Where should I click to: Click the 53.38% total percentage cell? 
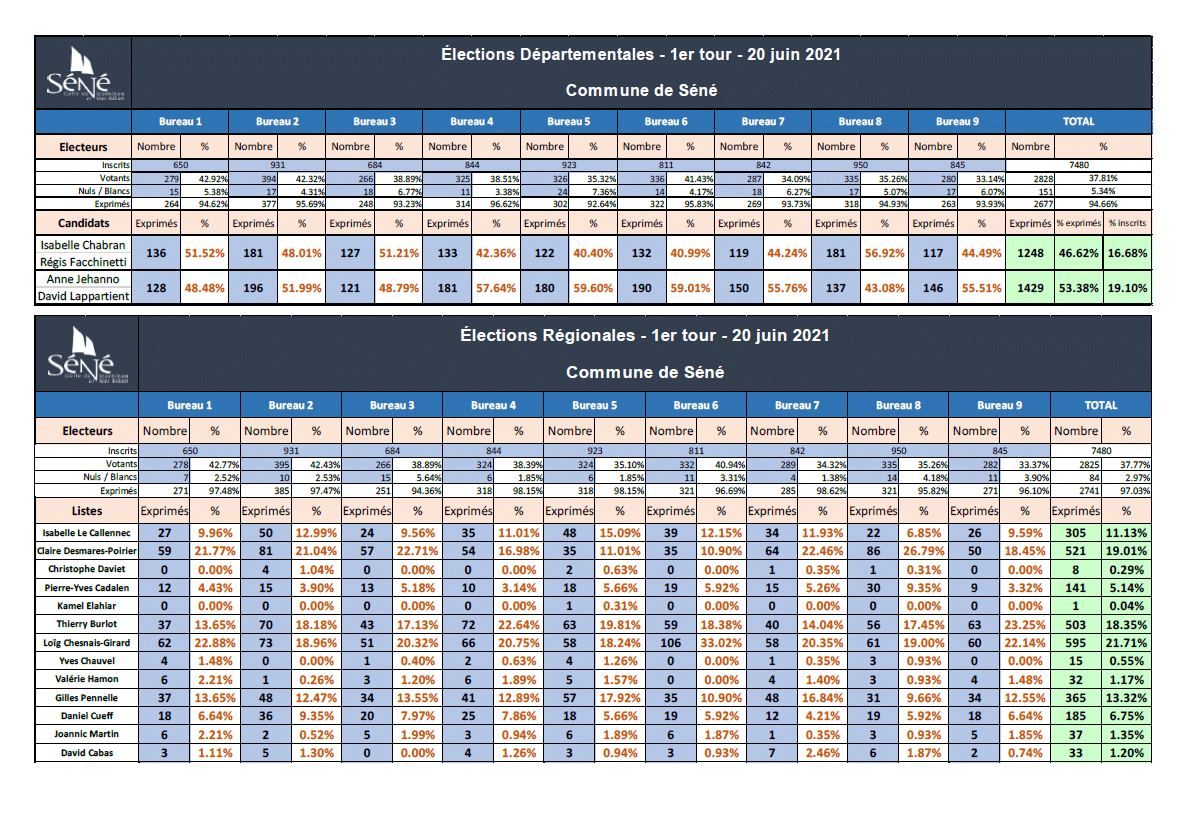click(1078, 288)
